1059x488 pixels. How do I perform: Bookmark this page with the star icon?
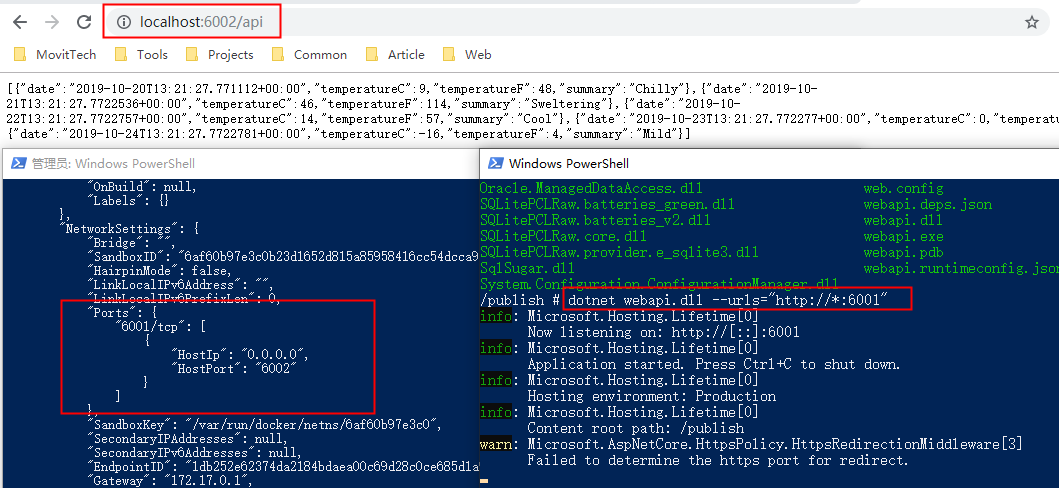pos(1031,22)
